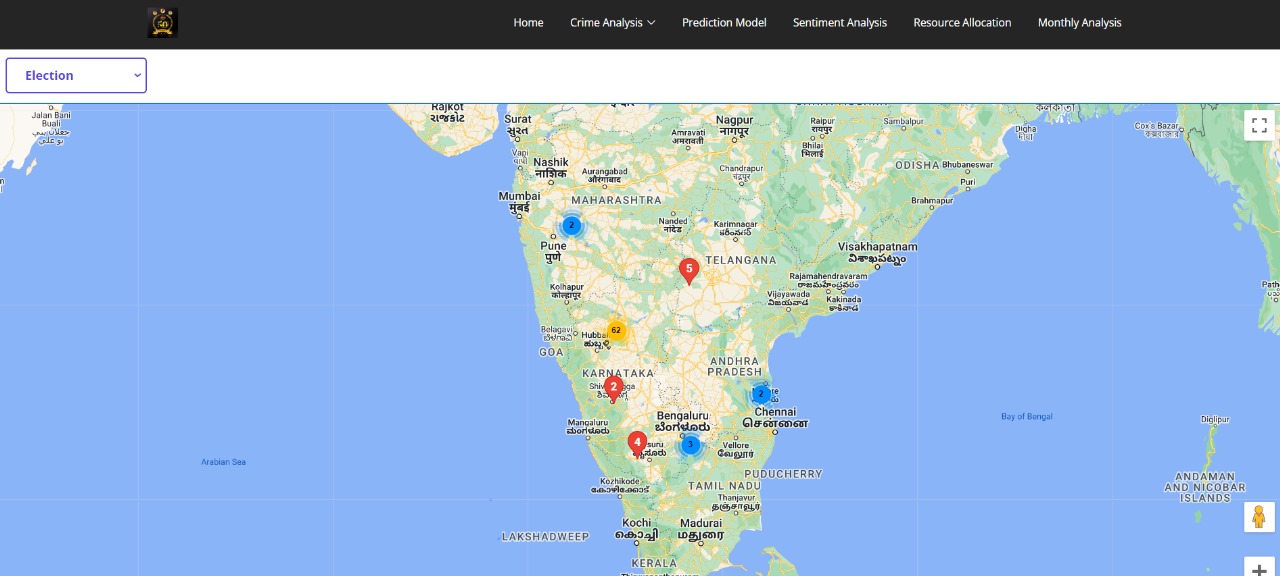Click the Bhubaneswar city label

(x=968, y=164)
